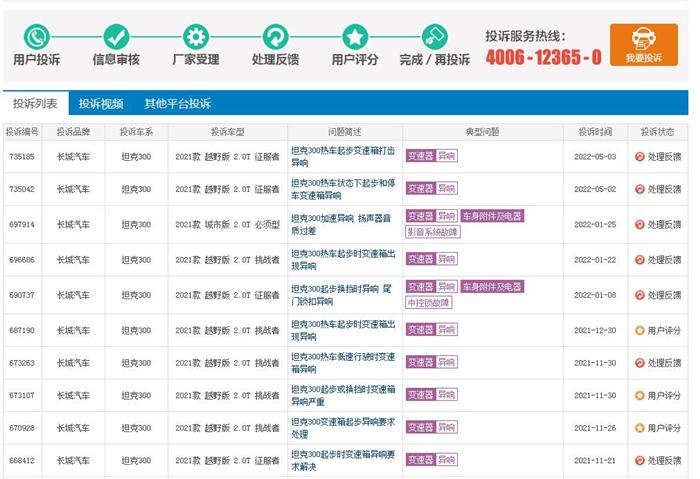This screenshot has height=479, width=700.
Task: Click the 处理反馈 status icon for complaint 673263
Action: click(639, 363)
